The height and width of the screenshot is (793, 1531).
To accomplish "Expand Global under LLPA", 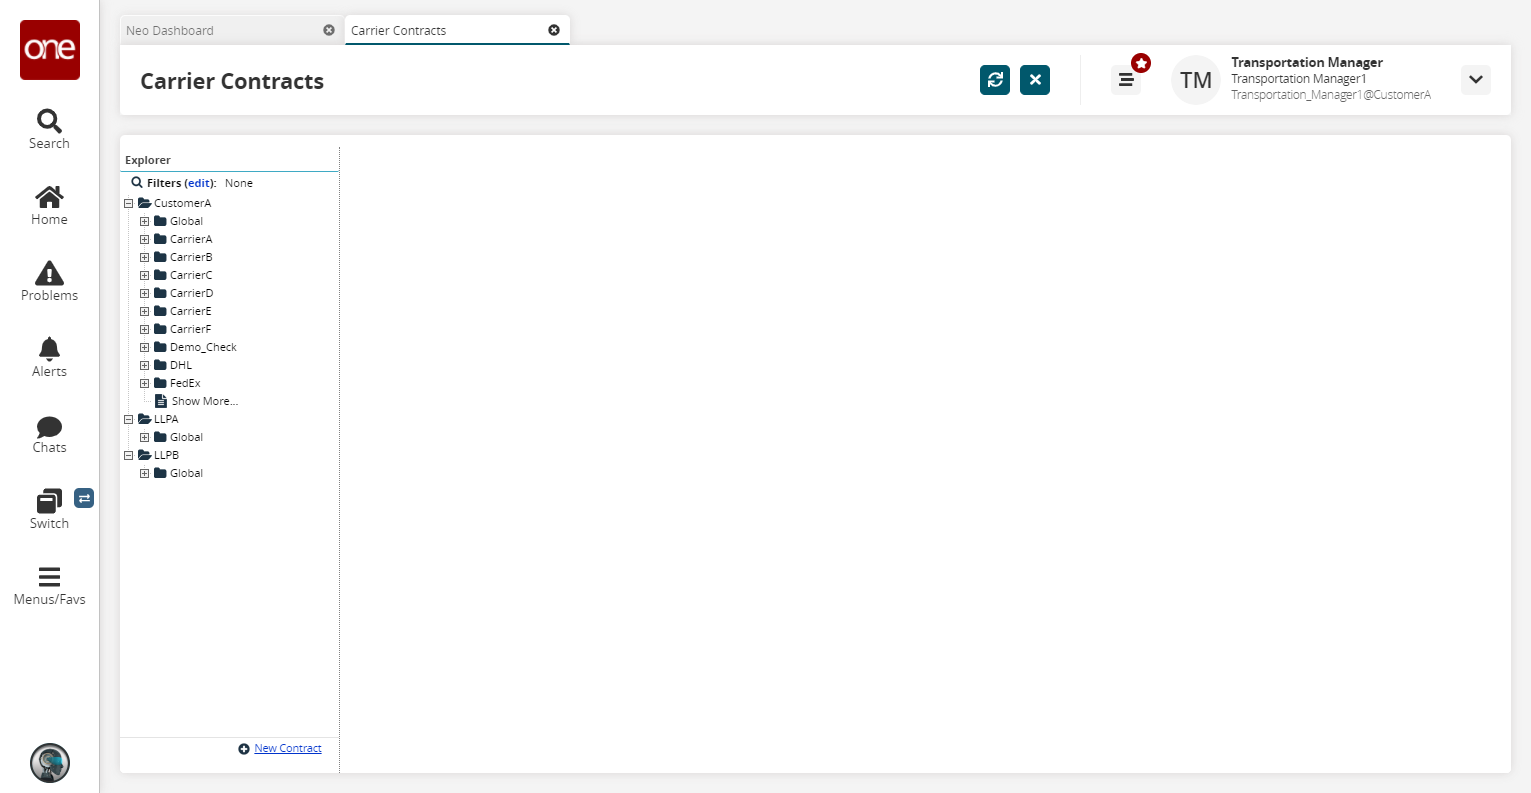I will 145,437.
